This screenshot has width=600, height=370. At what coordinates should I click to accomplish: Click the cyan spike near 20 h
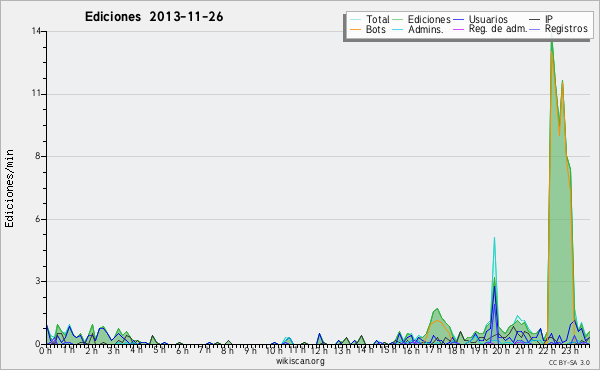click(494, 268)
